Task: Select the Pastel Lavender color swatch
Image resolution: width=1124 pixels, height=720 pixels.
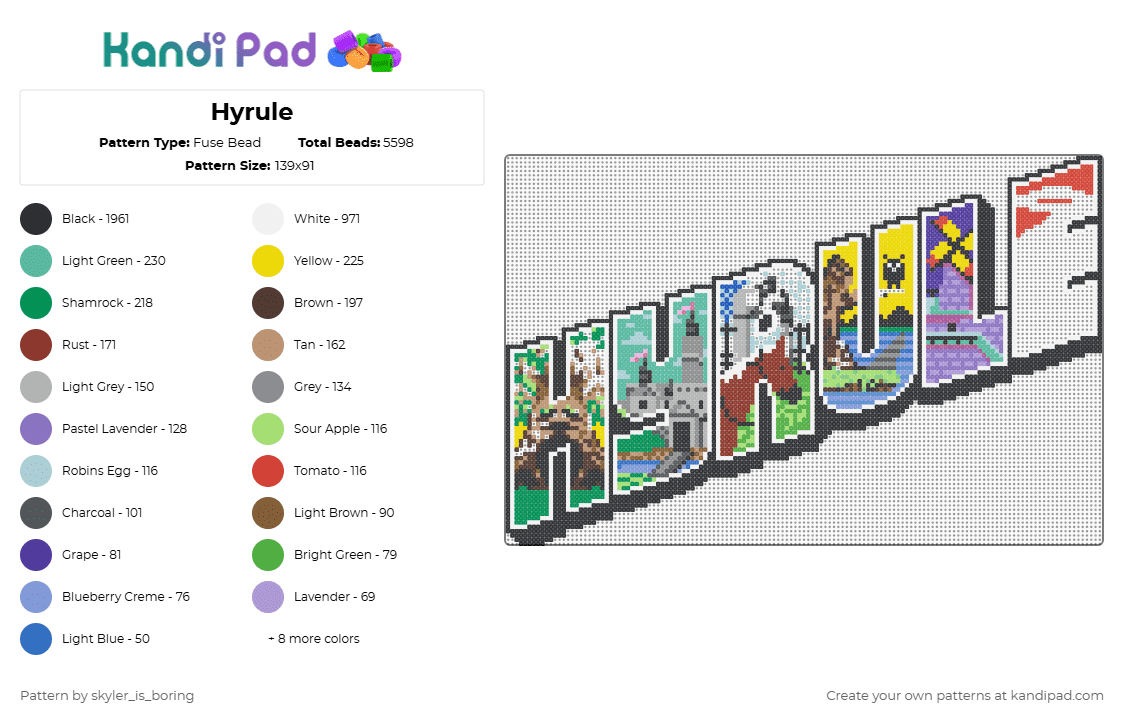Action: tap(36, 429)
